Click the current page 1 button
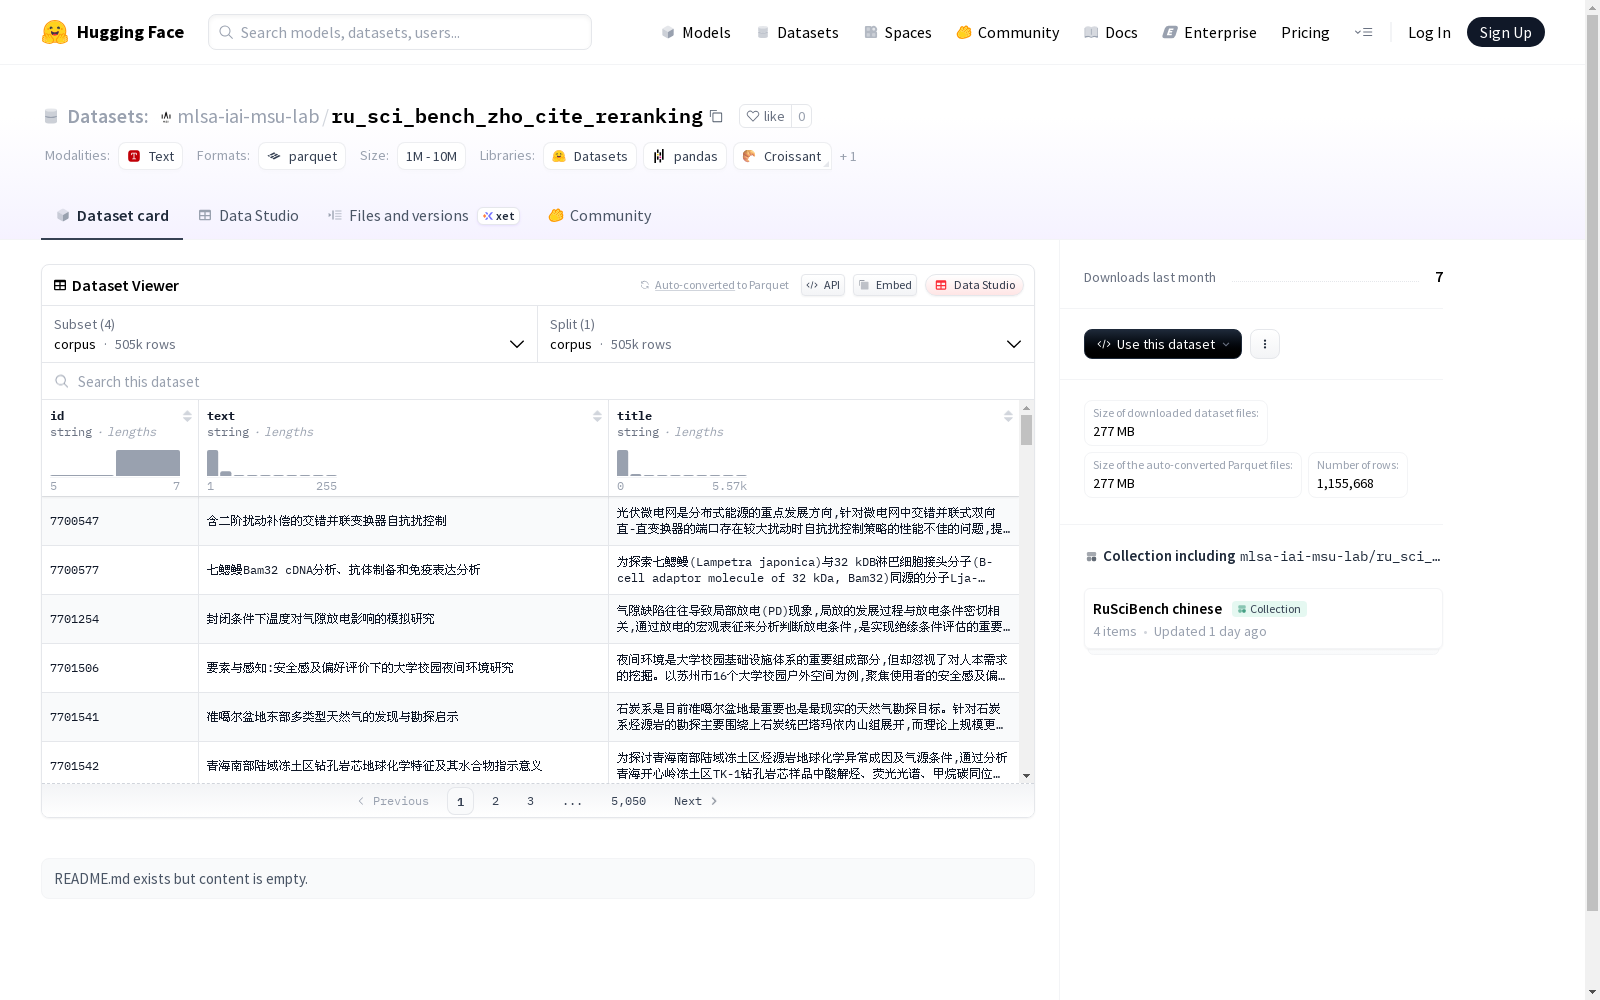The height and width of the screenshot is (1000, 1600). point(460,801)
